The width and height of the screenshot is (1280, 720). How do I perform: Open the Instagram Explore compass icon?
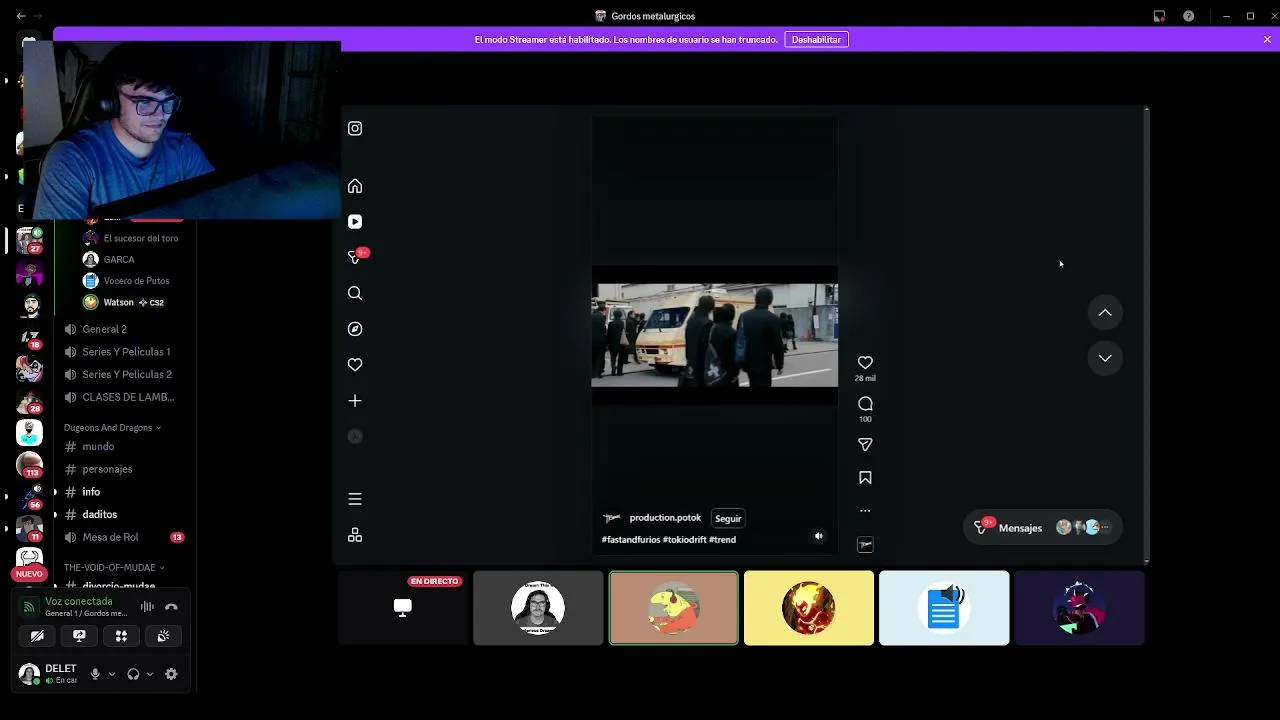click(x=355, y=329)
